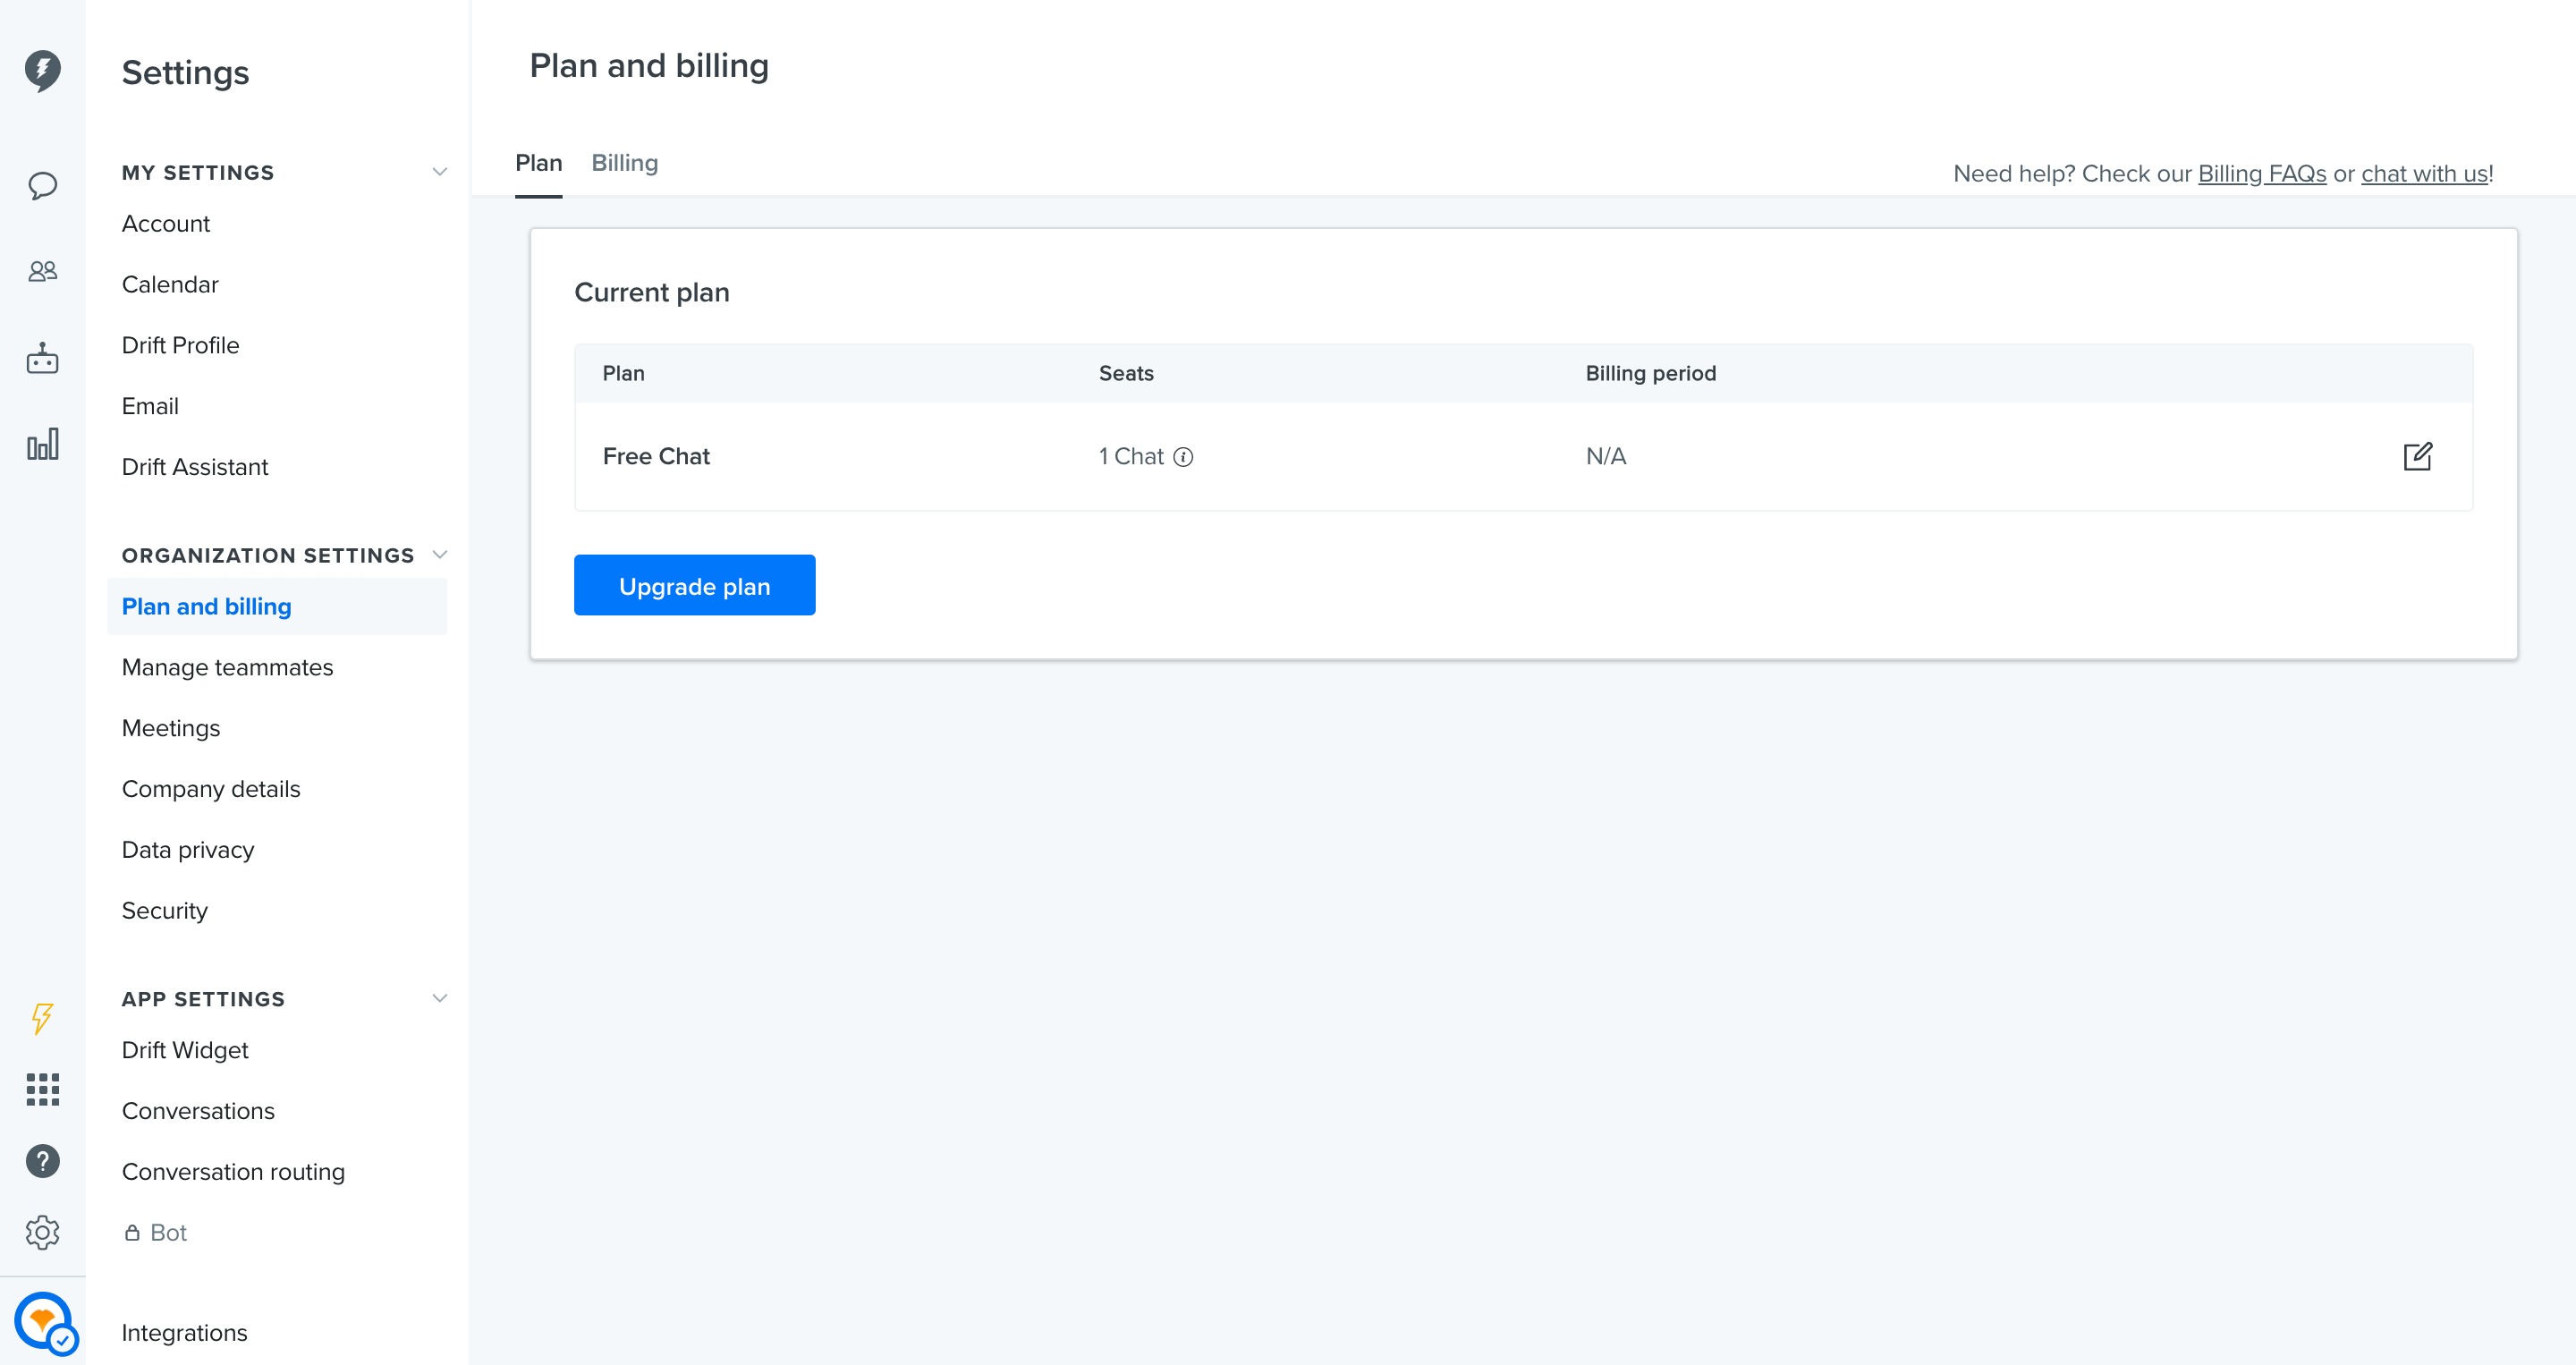Open Email settings
Screen dimensions: 2576x1365
(150, 407)
